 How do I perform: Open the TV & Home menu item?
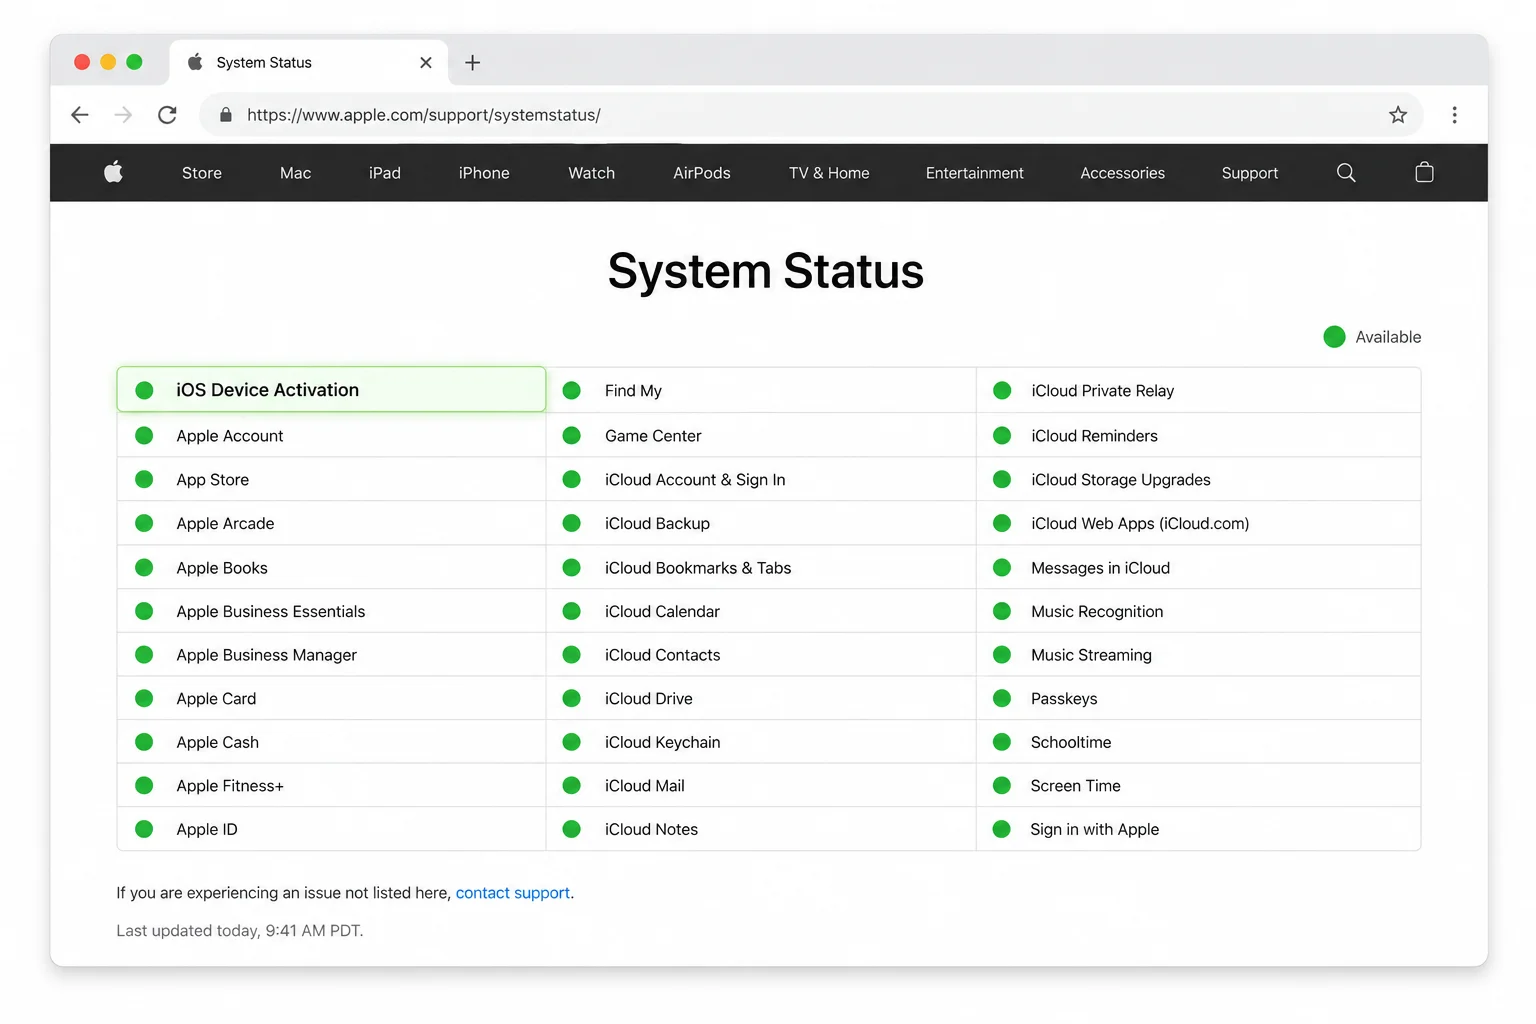point(829,173)
